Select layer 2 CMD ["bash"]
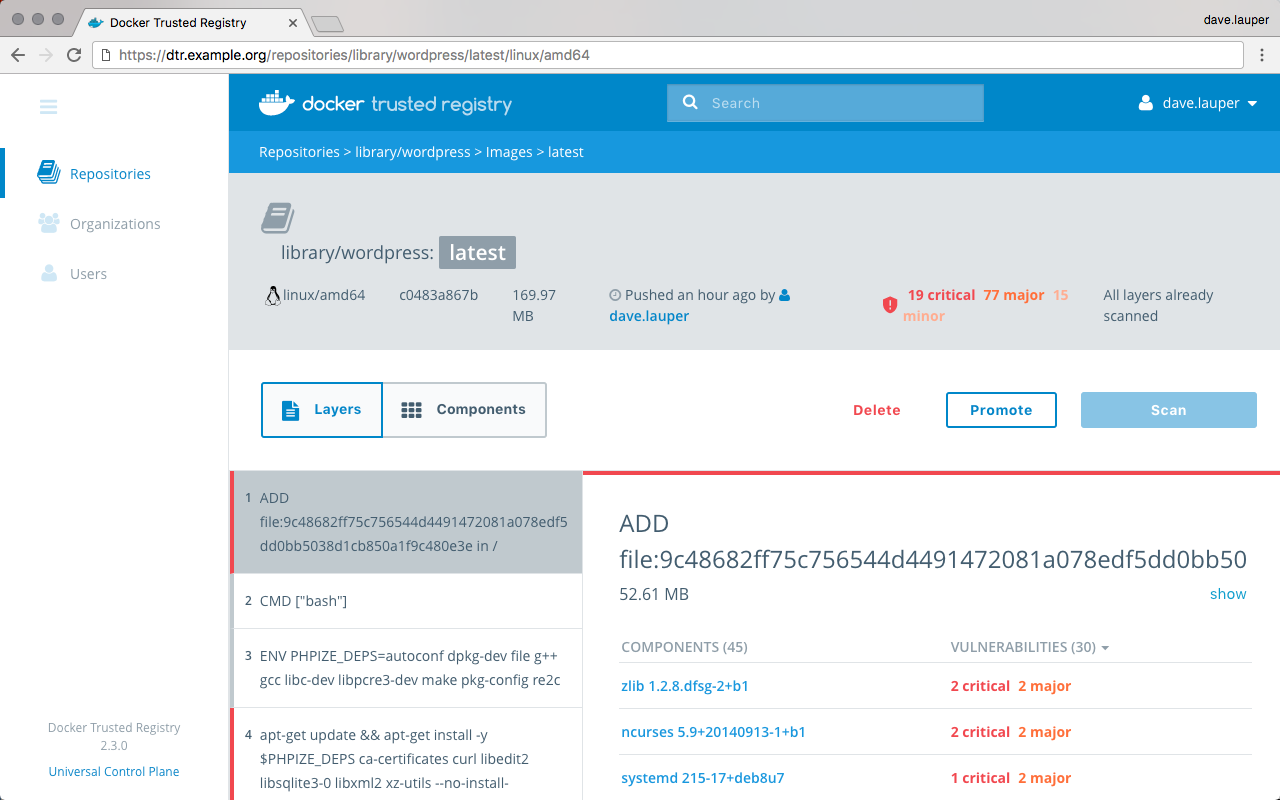This screenshot has height=800, width=1280. pos(407,601)
